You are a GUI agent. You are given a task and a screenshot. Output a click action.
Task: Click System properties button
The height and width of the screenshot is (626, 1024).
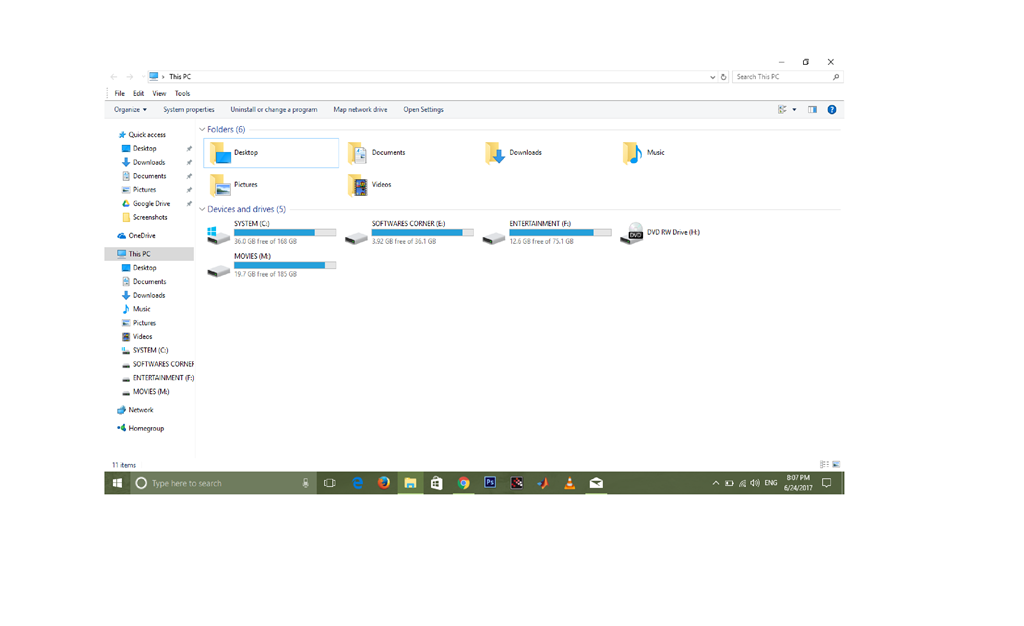click(x=189, y=110)
